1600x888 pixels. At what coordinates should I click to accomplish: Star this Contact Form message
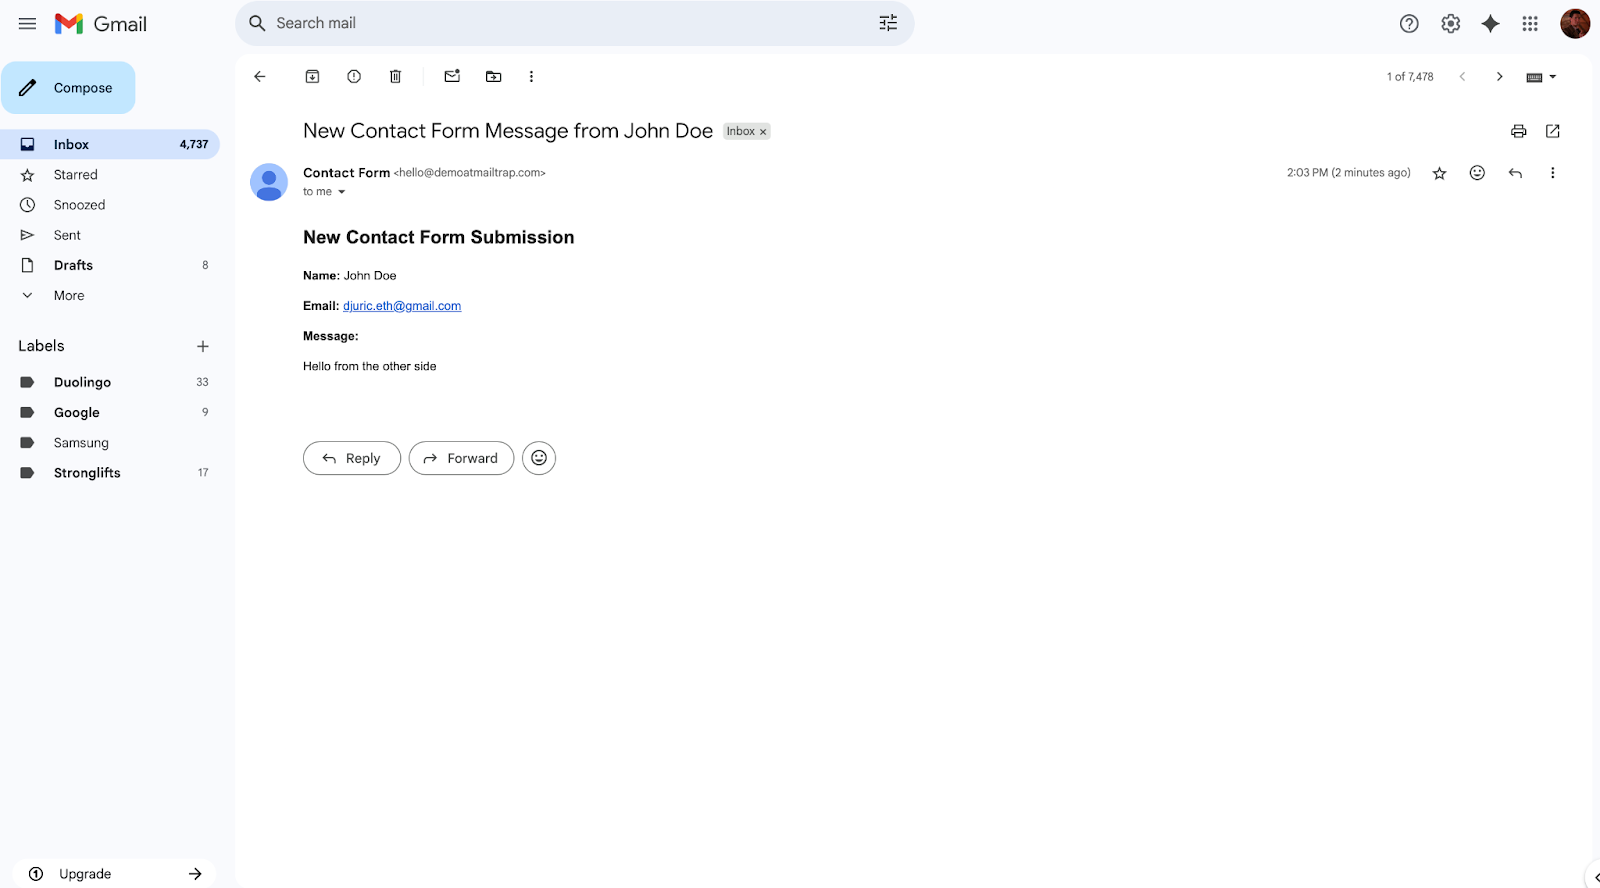[x=1439, y=173]
